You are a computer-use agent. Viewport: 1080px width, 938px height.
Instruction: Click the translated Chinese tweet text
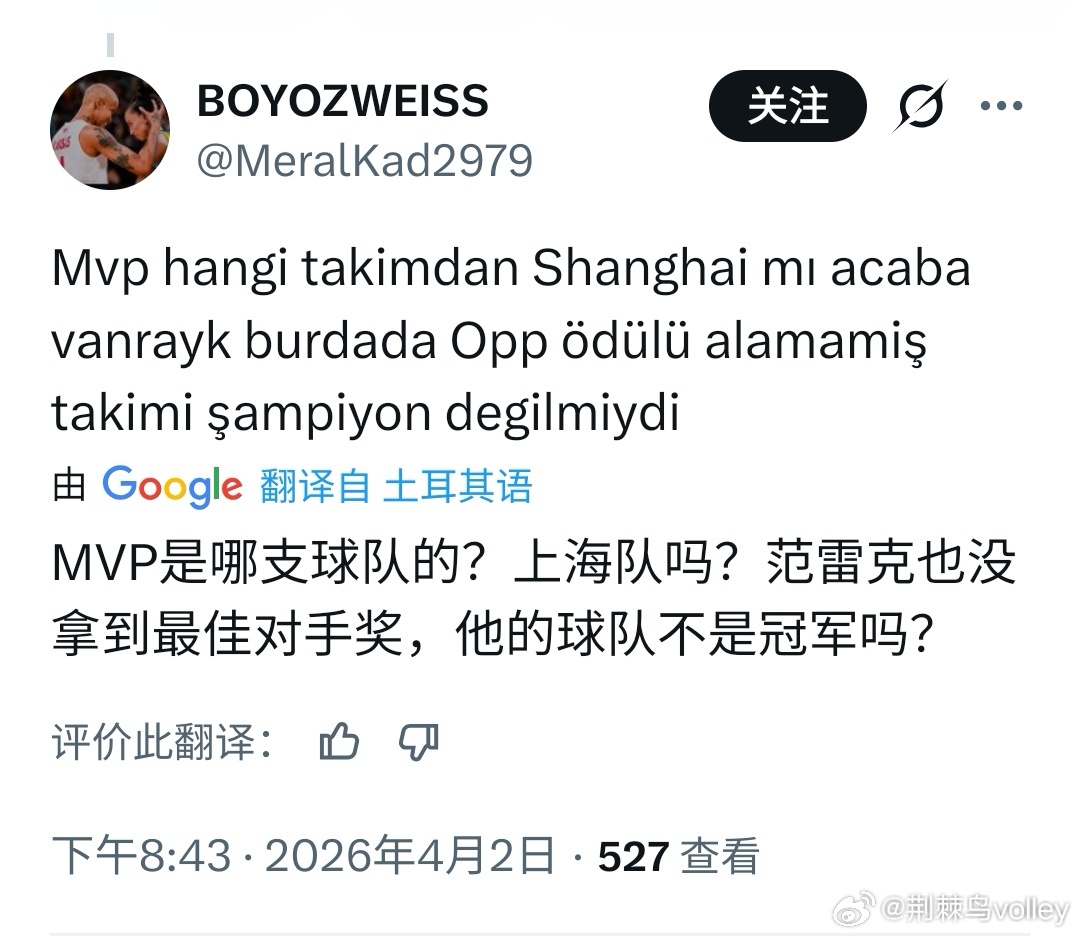point(534,598)
